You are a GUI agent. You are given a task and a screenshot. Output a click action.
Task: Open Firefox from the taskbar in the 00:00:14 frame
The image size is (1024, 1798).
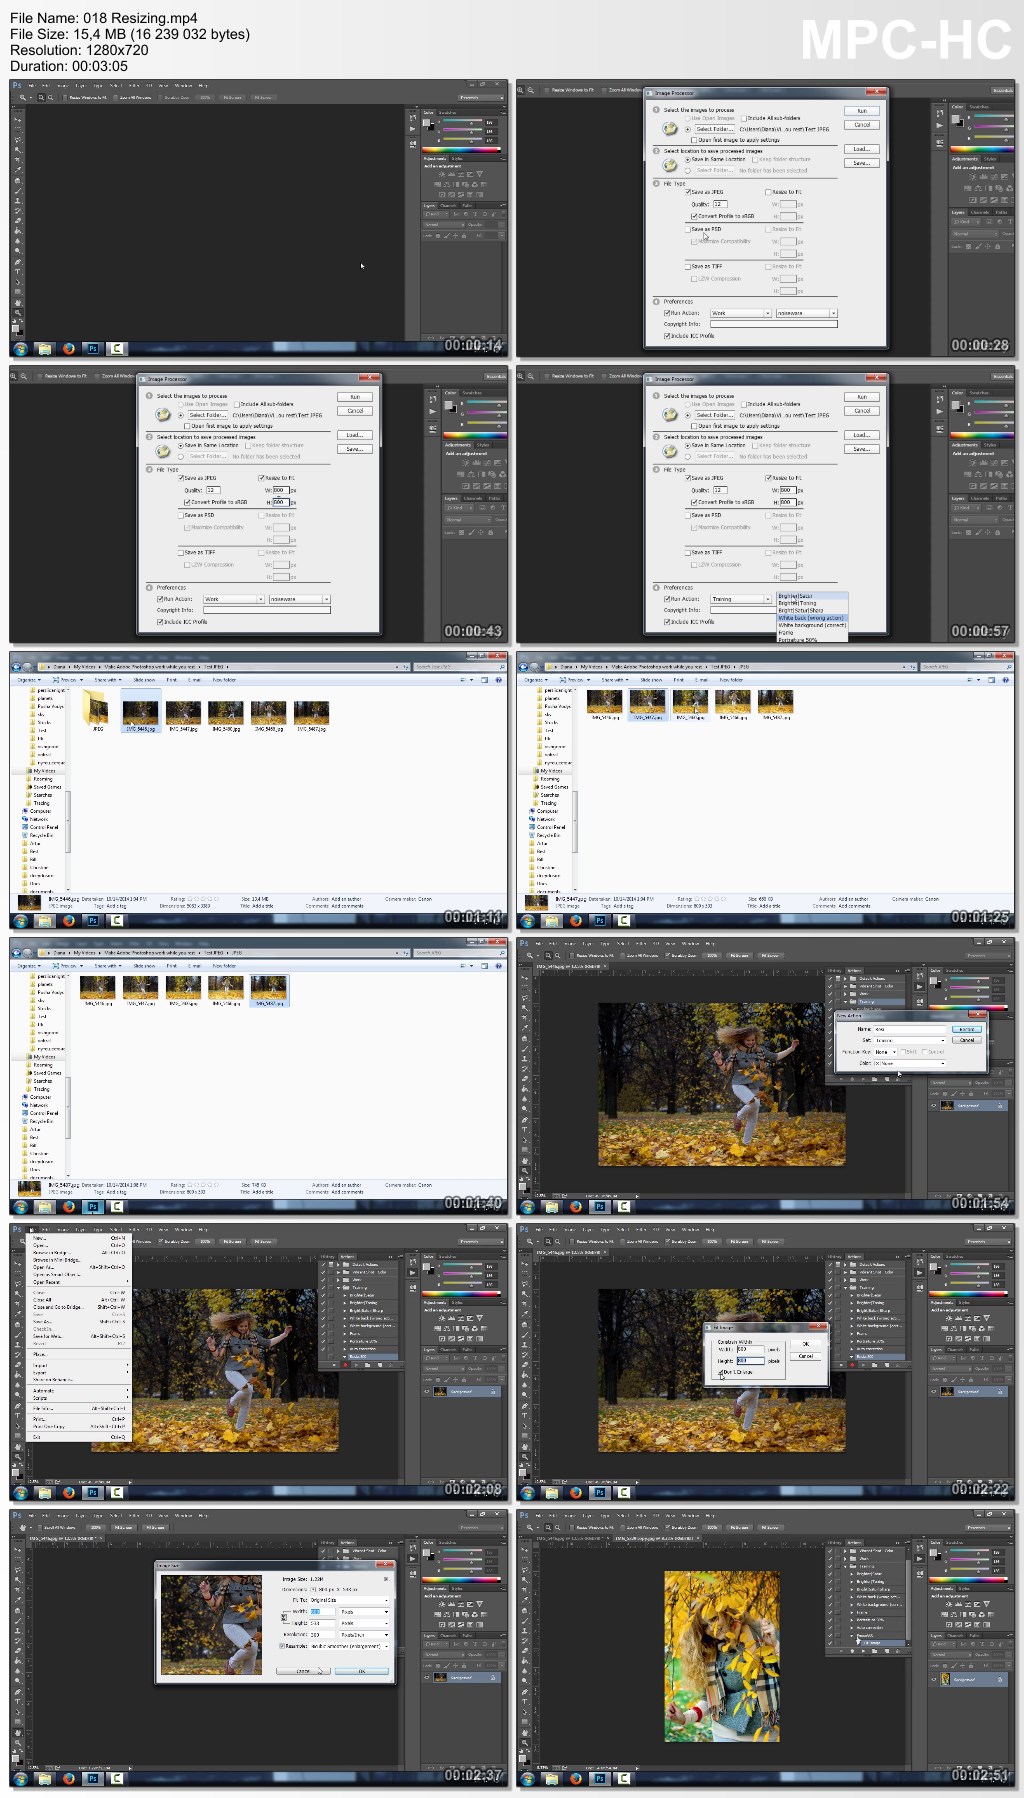click(68, 349)
